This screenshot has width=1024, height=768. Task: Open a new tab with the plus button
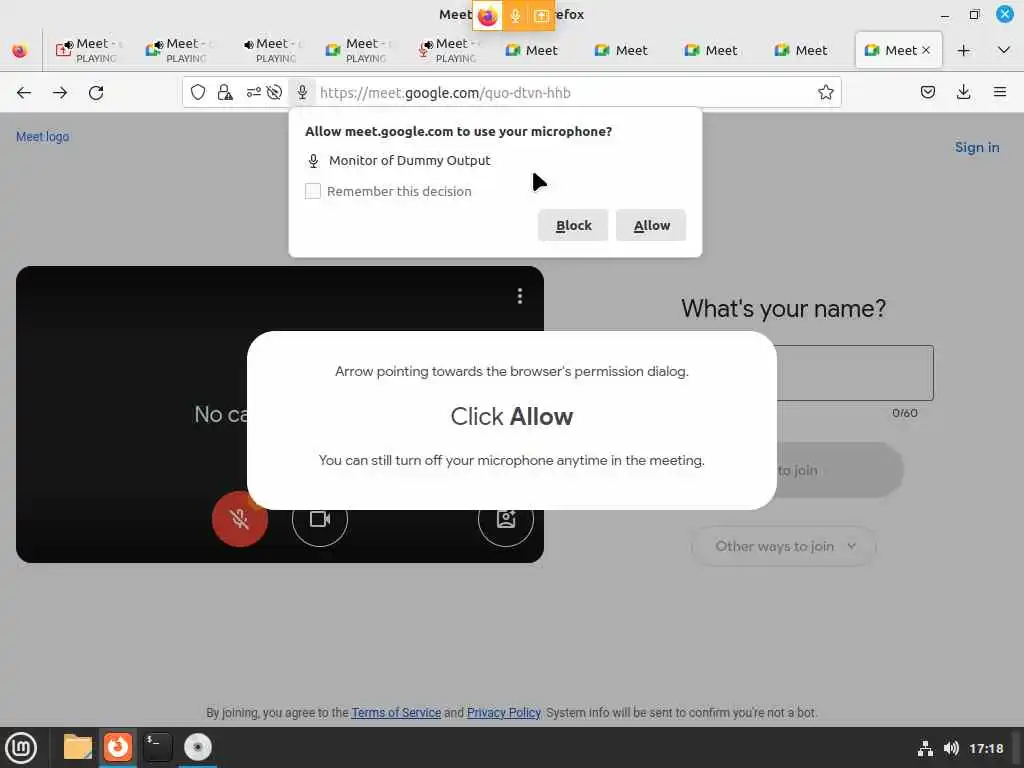[963, 50]
